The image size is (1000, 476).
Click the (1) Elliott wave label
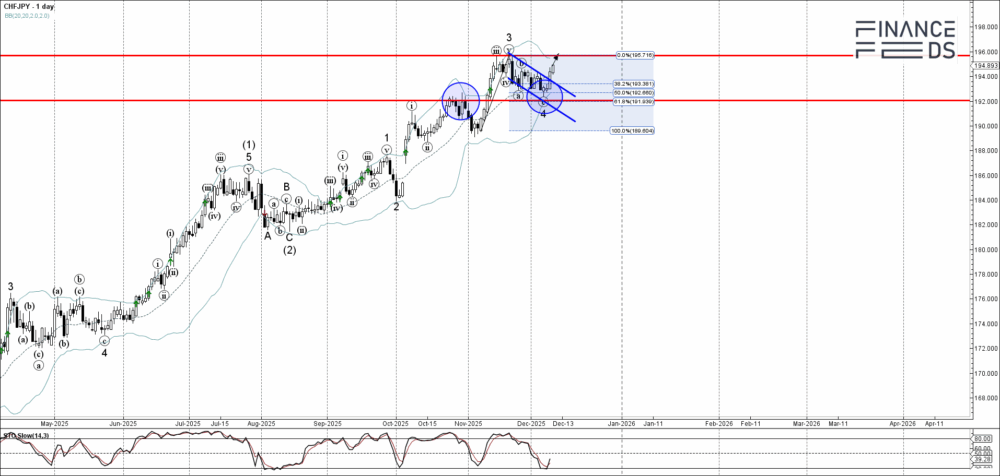click(249, 145)
